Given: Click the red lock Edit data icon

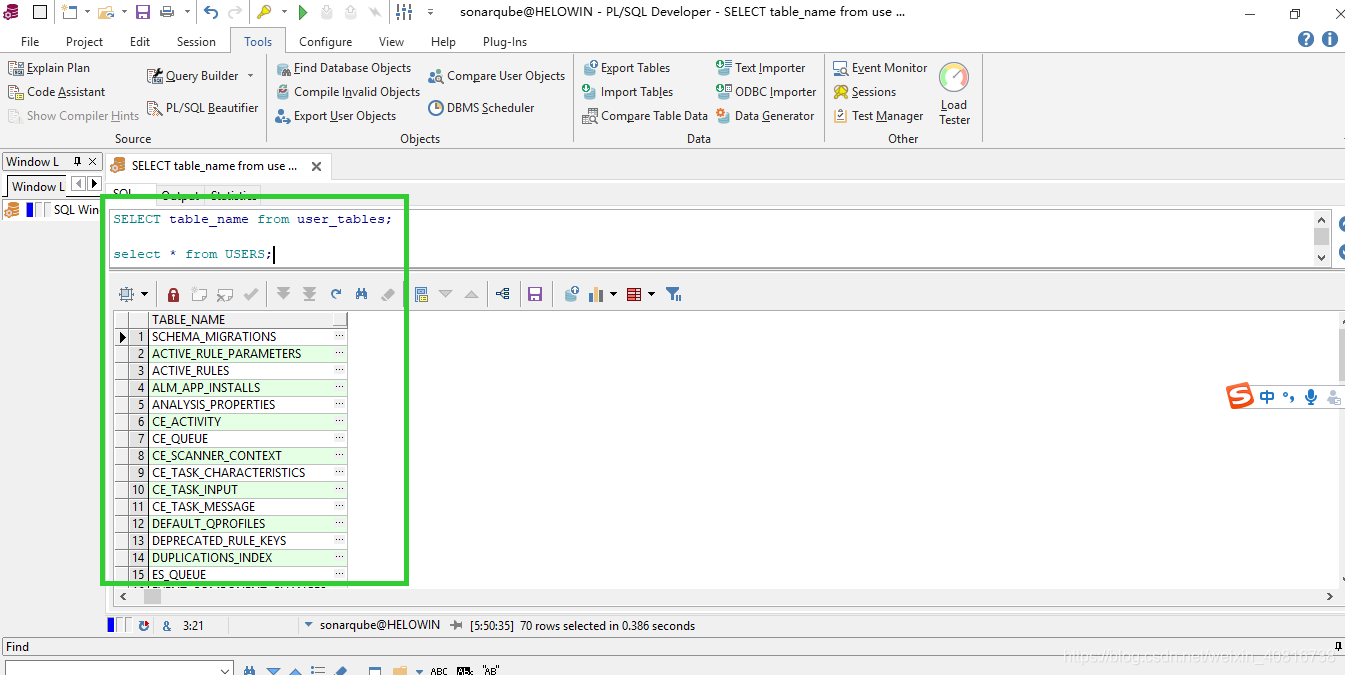Looking at the screenshot, I should click(173, 294).
